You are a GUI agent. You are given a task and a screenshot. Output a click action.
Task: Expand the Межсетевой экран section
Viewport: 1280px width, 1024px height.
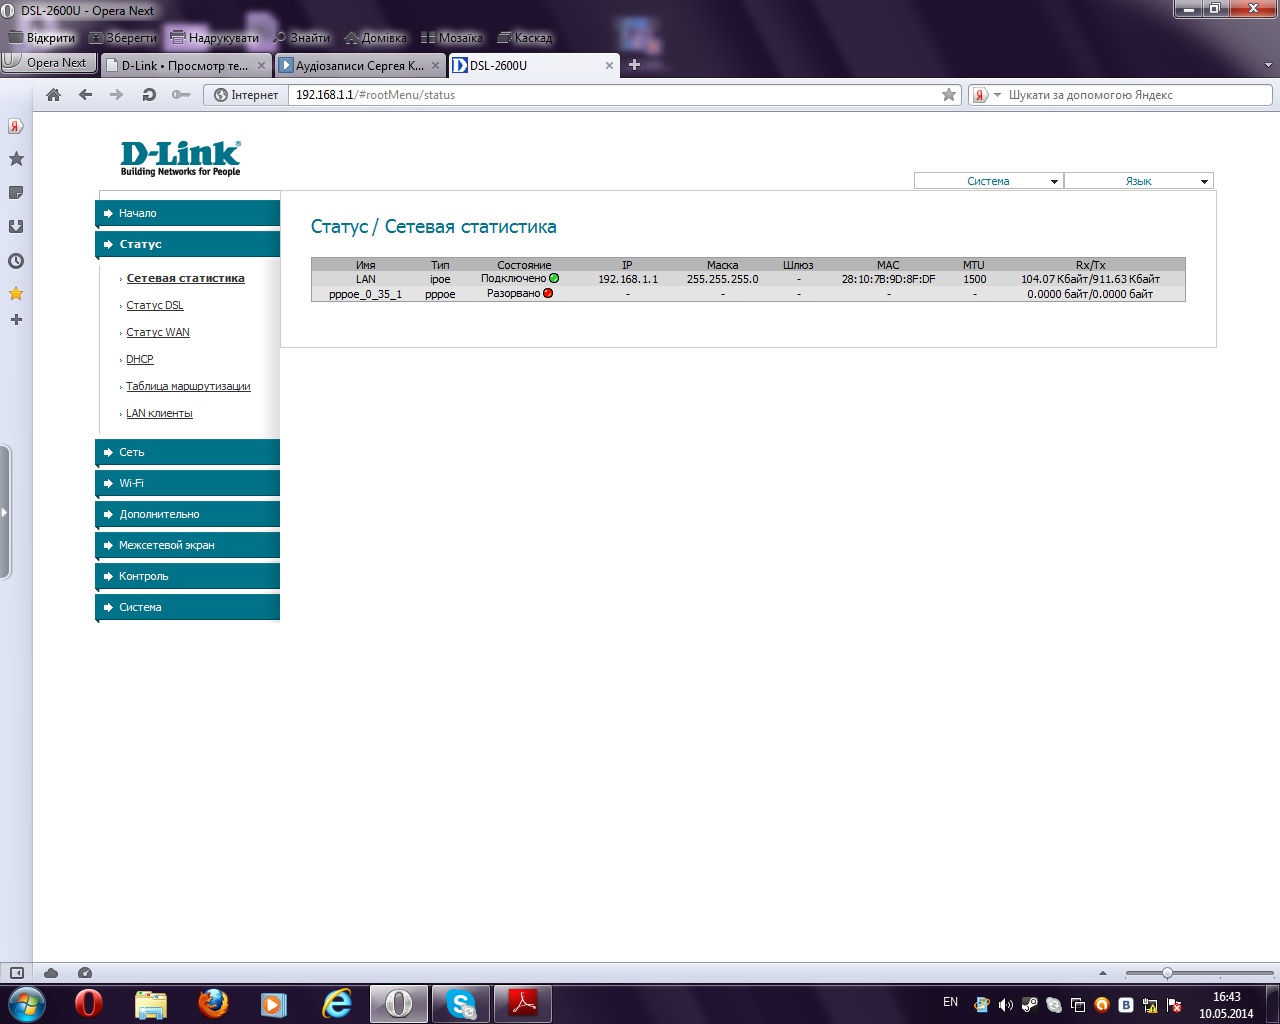(188, 545)
